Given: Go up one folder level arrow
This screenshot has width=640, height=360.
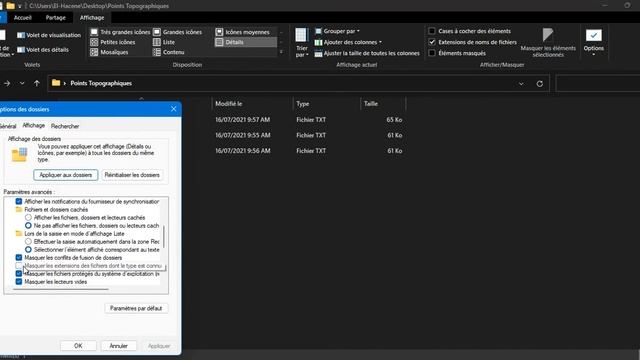Looking at the screenshot, I should click(37, 83).
